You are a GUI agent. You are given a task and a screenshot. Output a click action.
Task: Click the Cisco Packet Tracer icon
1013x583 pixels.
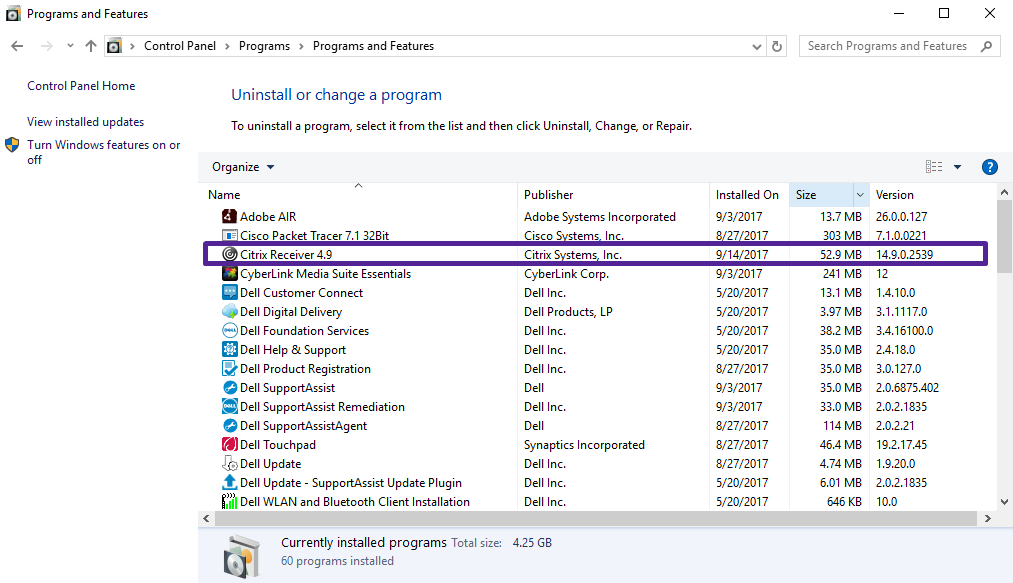click(x=229, y=235)
